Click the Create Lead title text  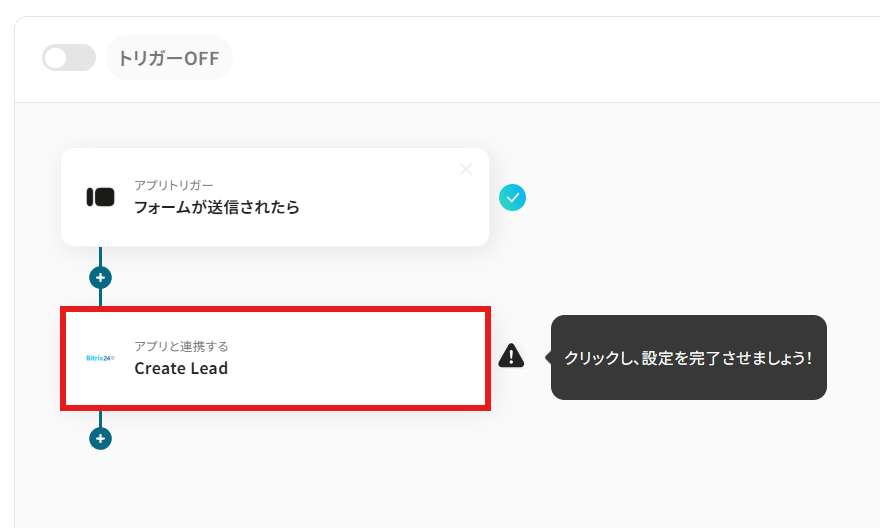pyautogui.click(x=181, y=368)
